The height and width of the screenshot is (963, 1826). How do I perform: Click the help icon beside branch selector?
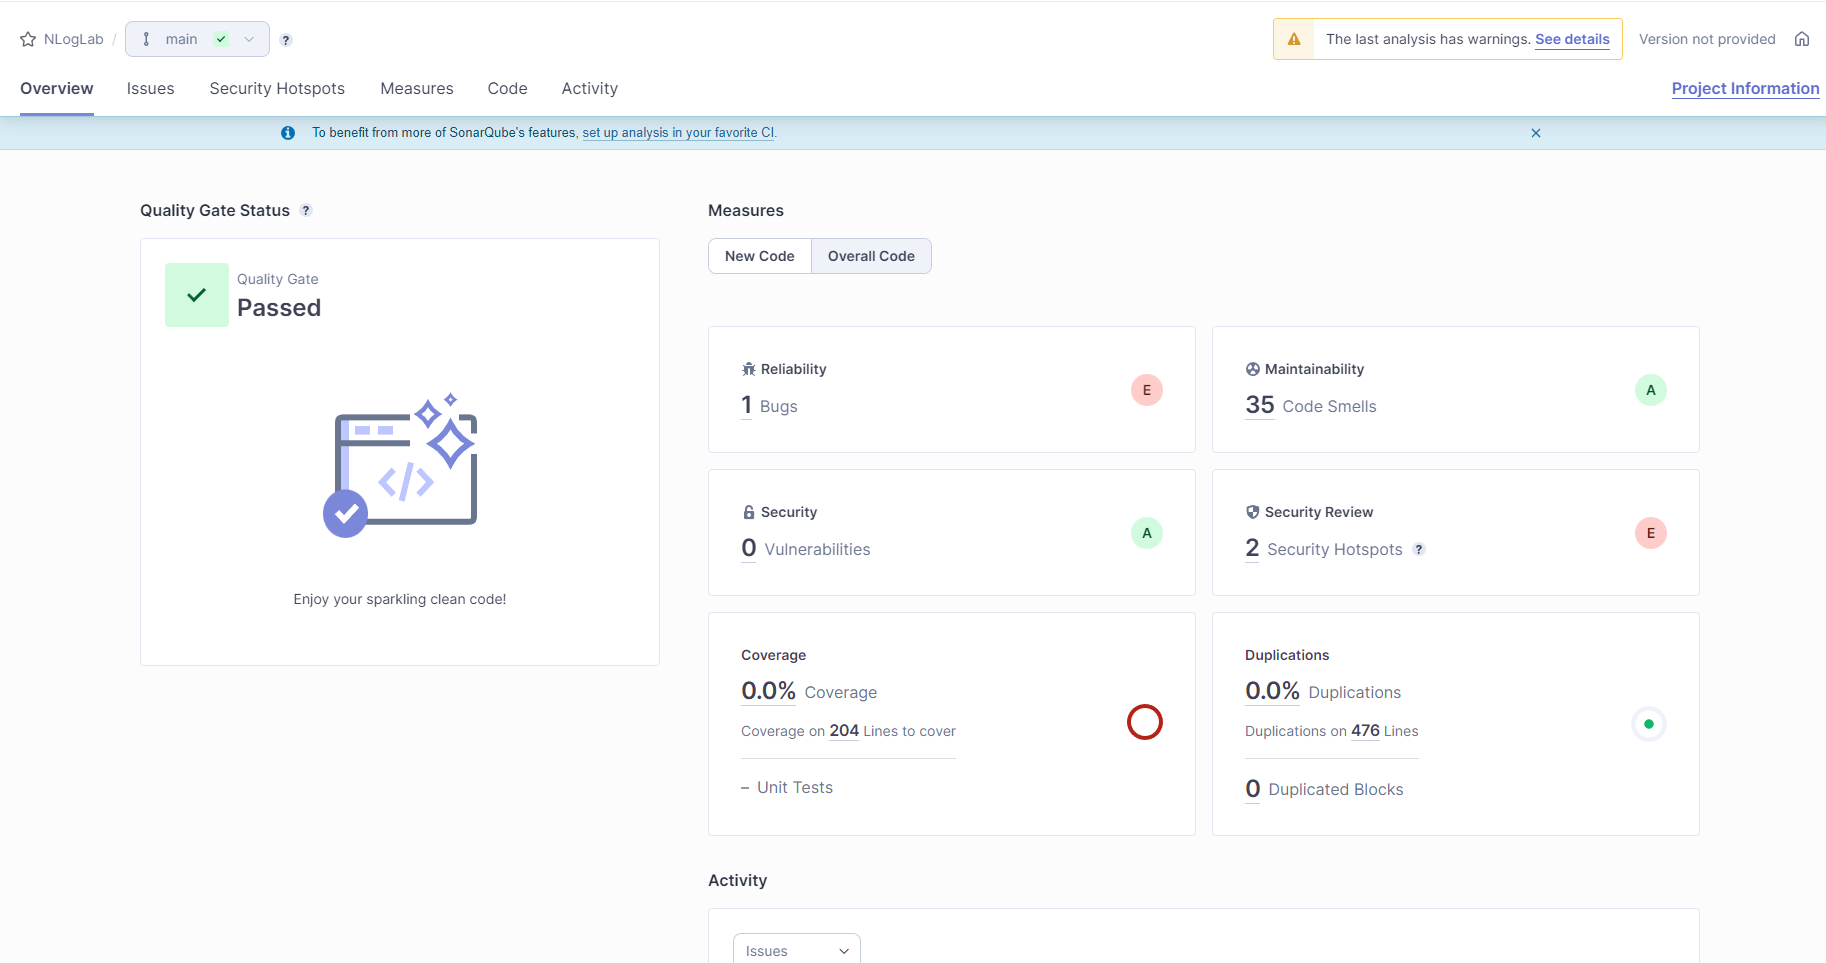coord(286,40)
